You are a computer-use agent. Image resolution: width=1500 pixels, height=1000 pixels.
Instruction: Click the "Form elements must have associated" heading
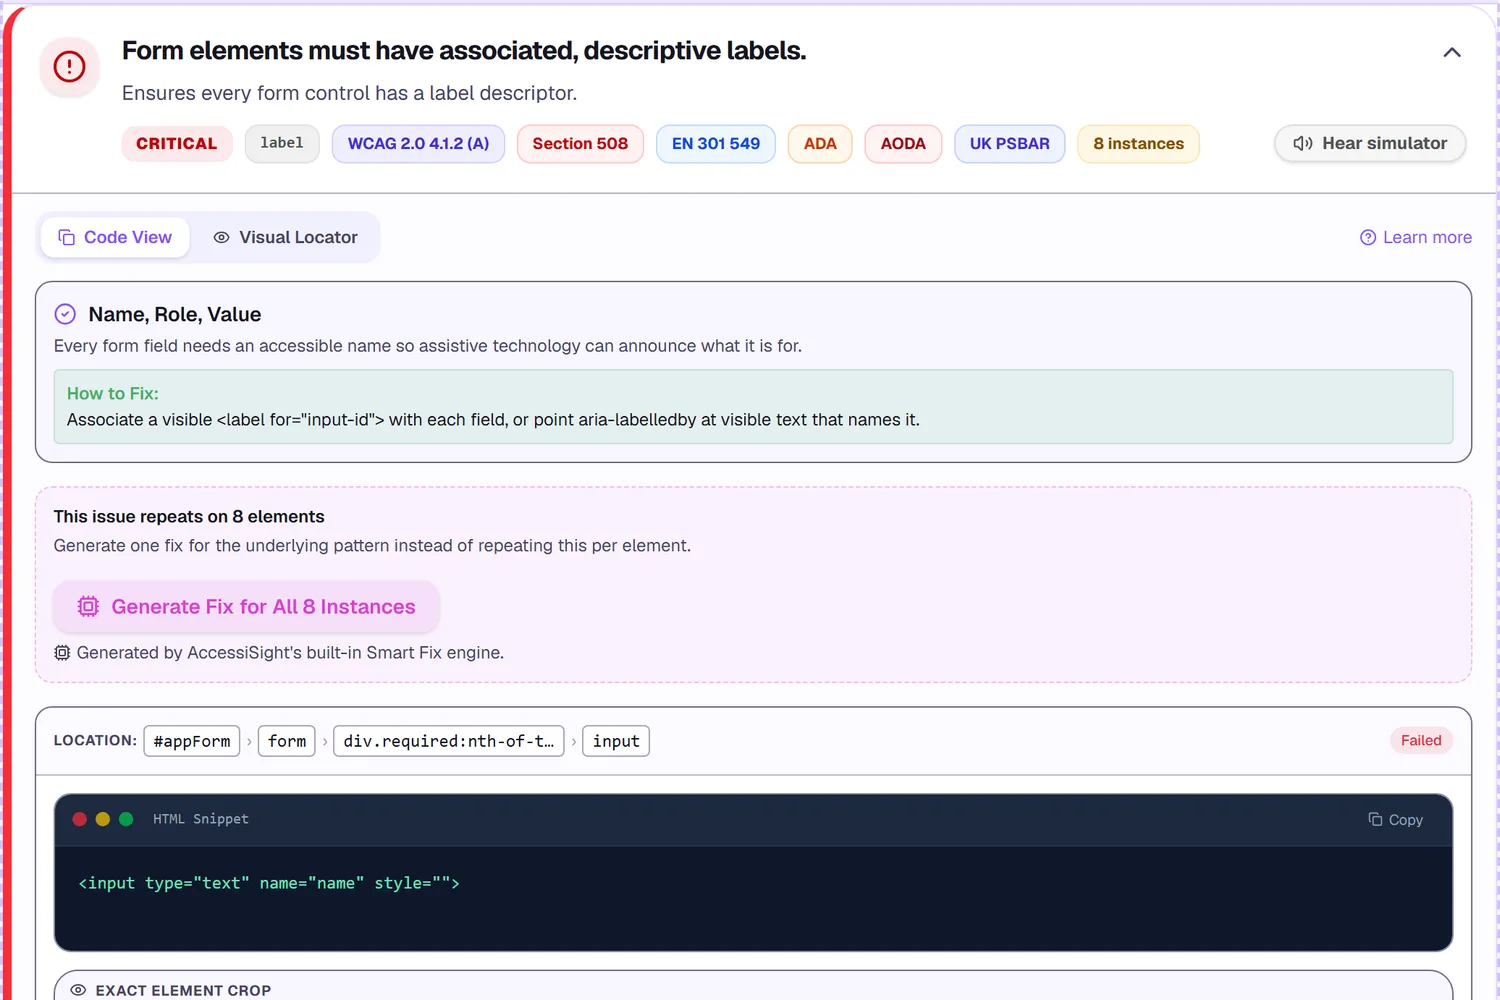[464, 50]
